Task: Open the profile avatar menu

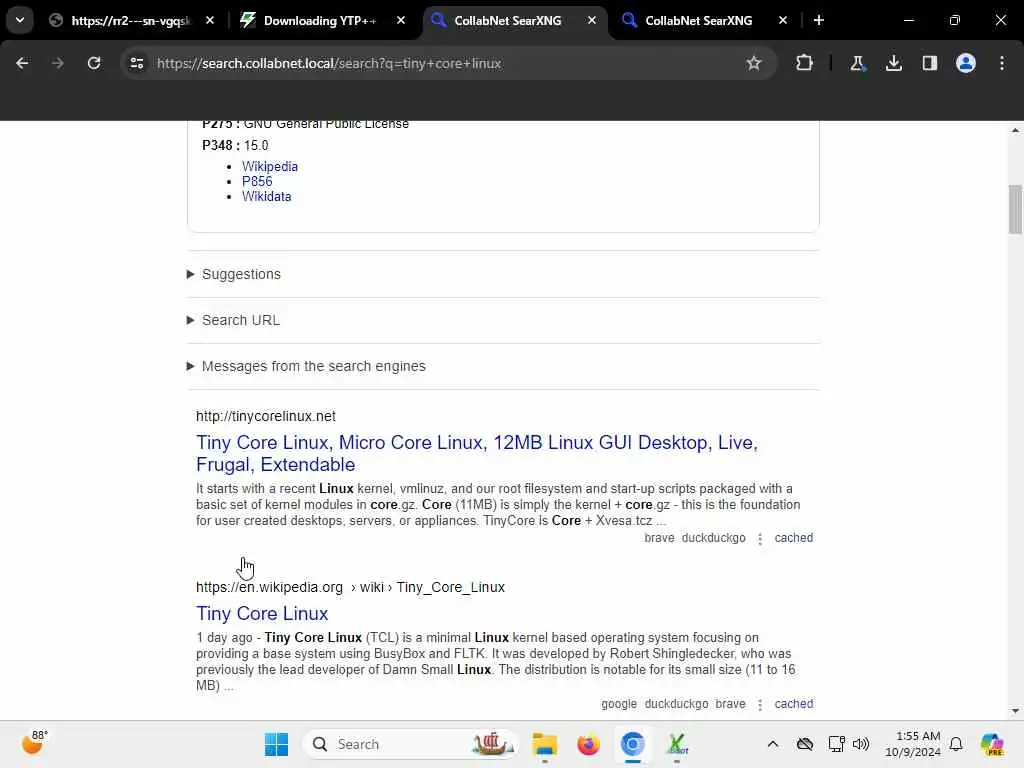Action: pos(966,63)
